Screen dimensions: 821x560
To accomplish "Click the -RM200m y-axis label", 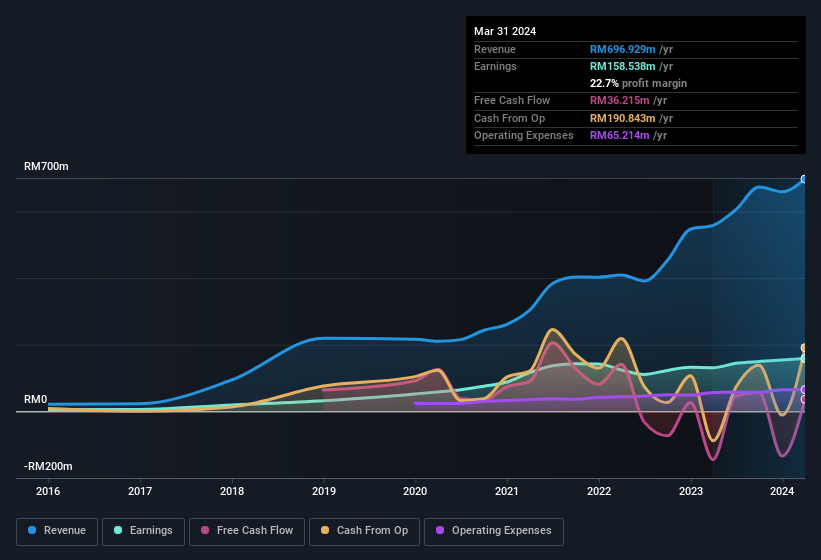I will pos(48,466).
